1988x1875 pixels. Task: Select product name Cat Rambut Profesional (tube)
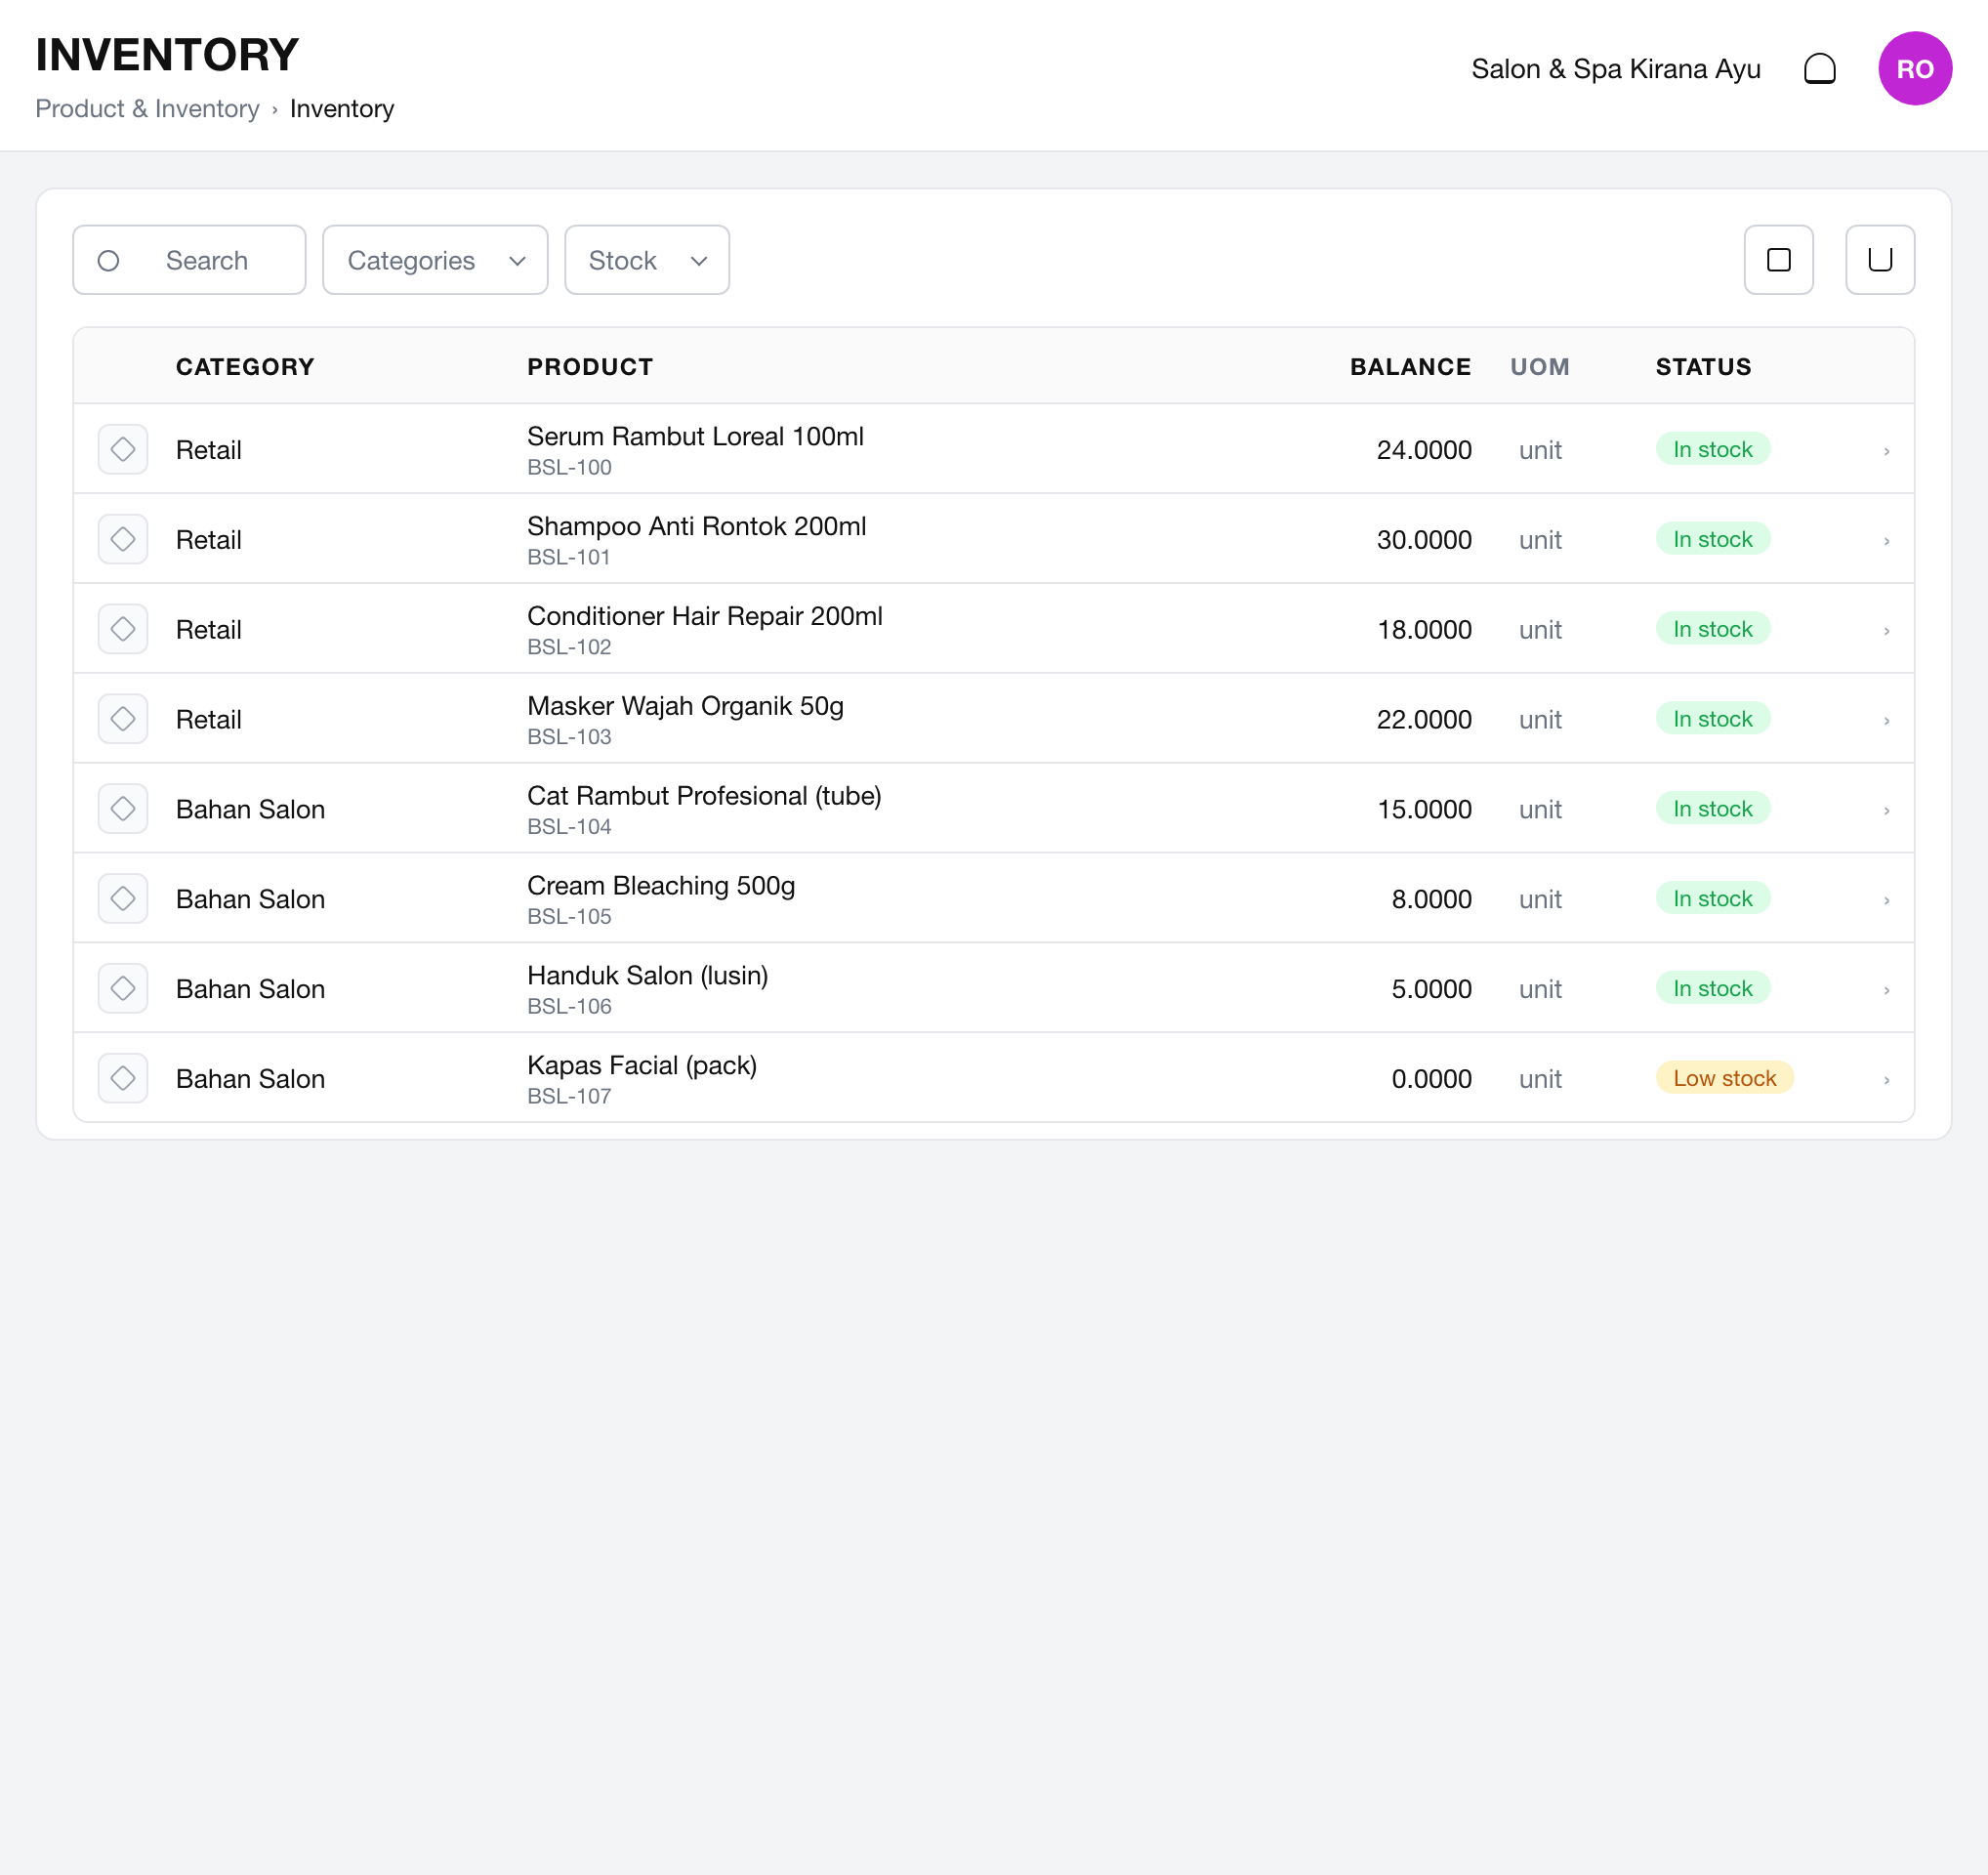click(x=704, y=796)
